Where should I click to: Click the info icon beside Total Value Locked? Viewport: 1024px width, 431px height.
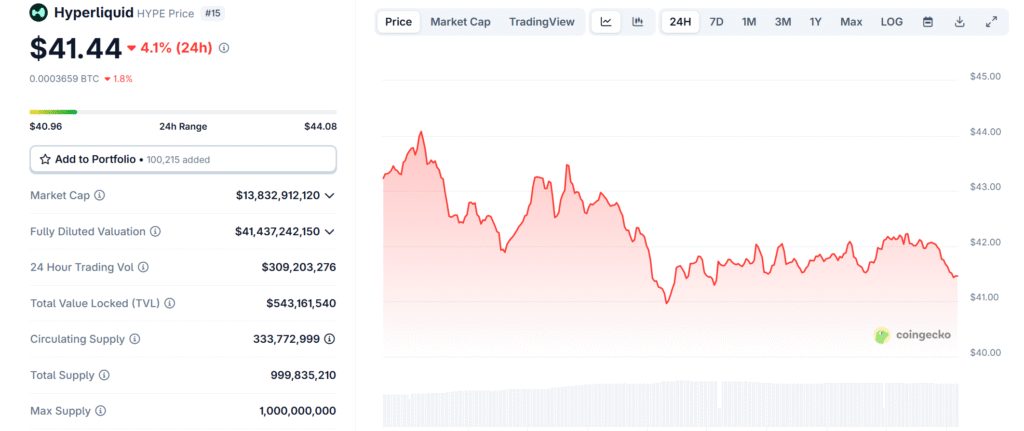170,303
